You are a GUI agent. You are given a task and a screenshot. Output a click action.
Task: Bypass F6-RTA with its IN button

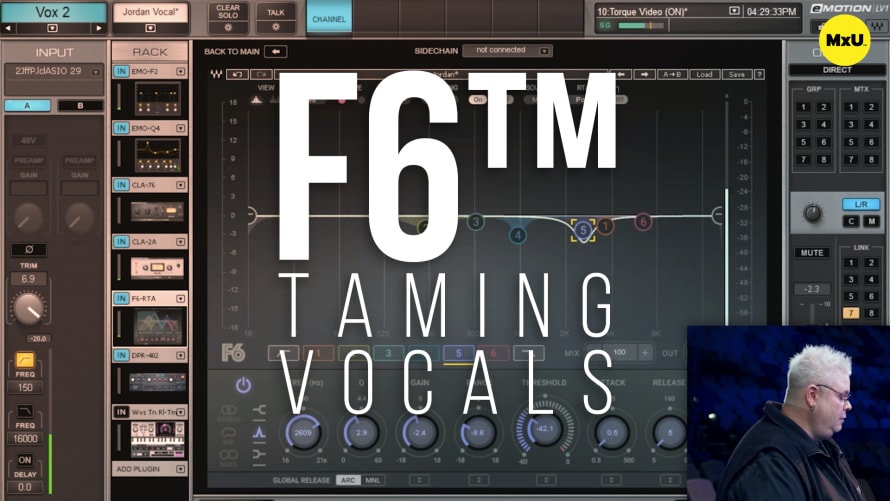121,298
